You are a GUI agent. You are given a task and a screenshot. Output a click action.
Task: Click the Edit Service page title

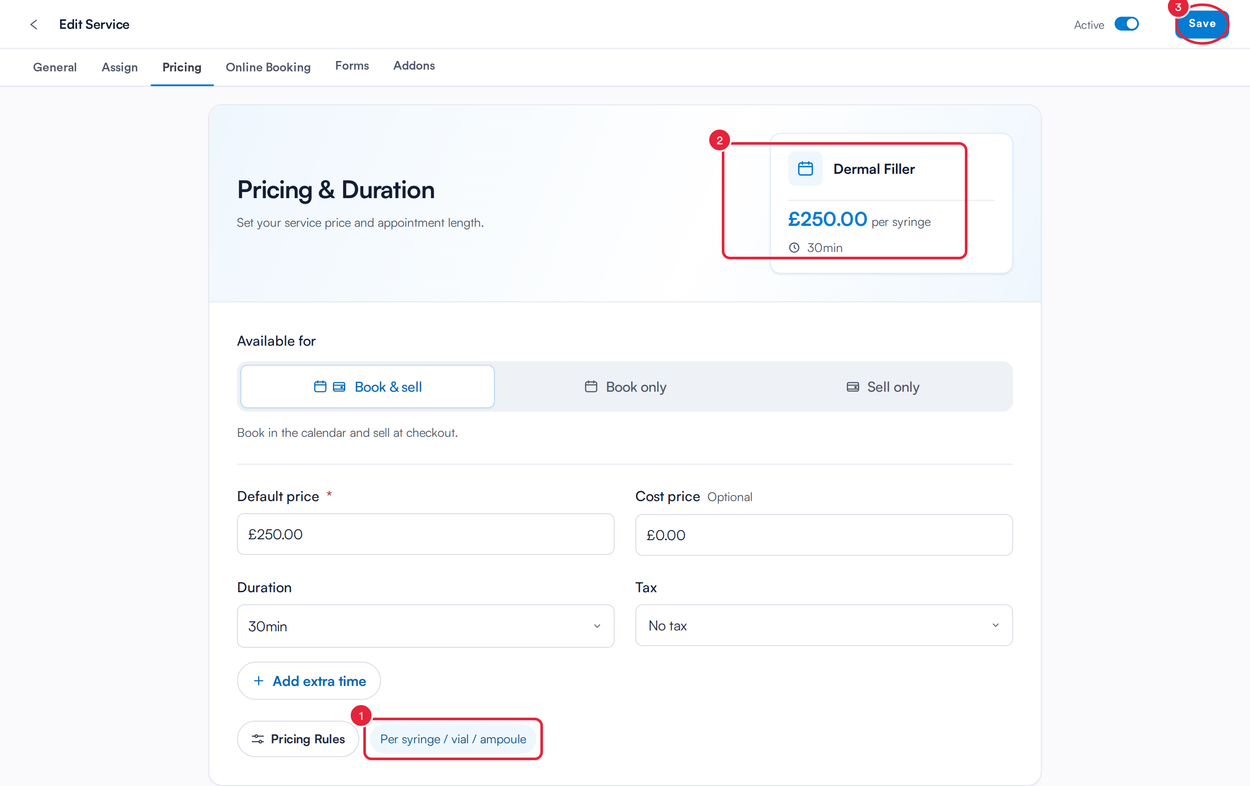94,24
